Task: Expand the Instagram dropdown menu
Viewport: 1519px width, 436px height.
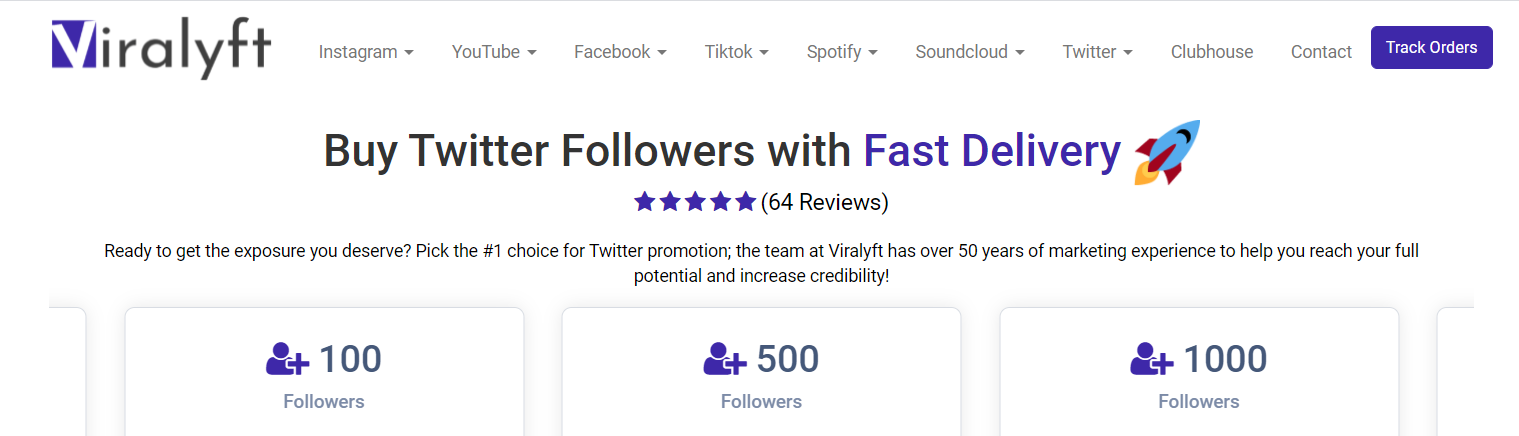Action: 366,52
